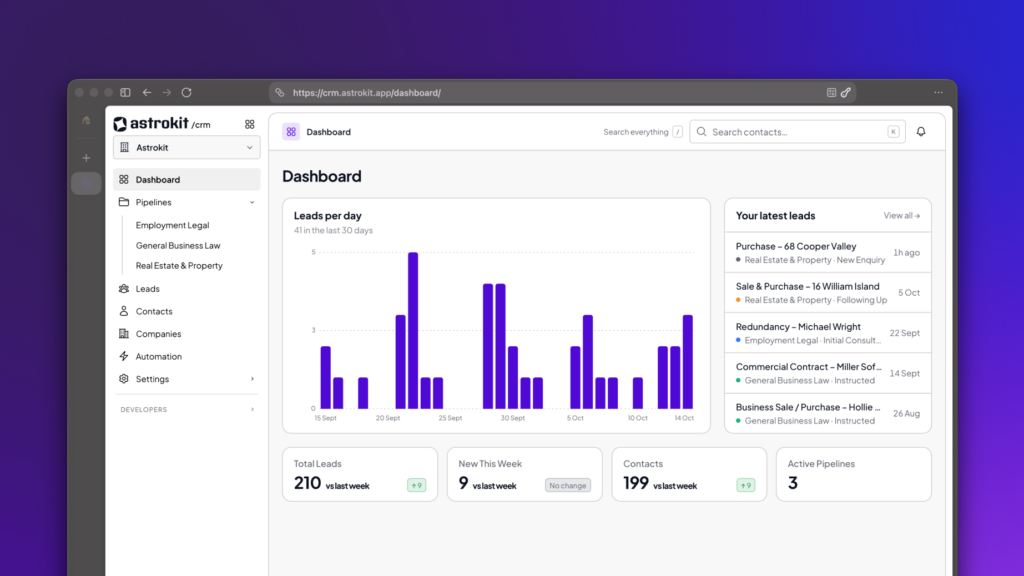This screenshot has height=576, width=1024.
Task: Click the Leads per day chart title
Action: pos(327,216)
